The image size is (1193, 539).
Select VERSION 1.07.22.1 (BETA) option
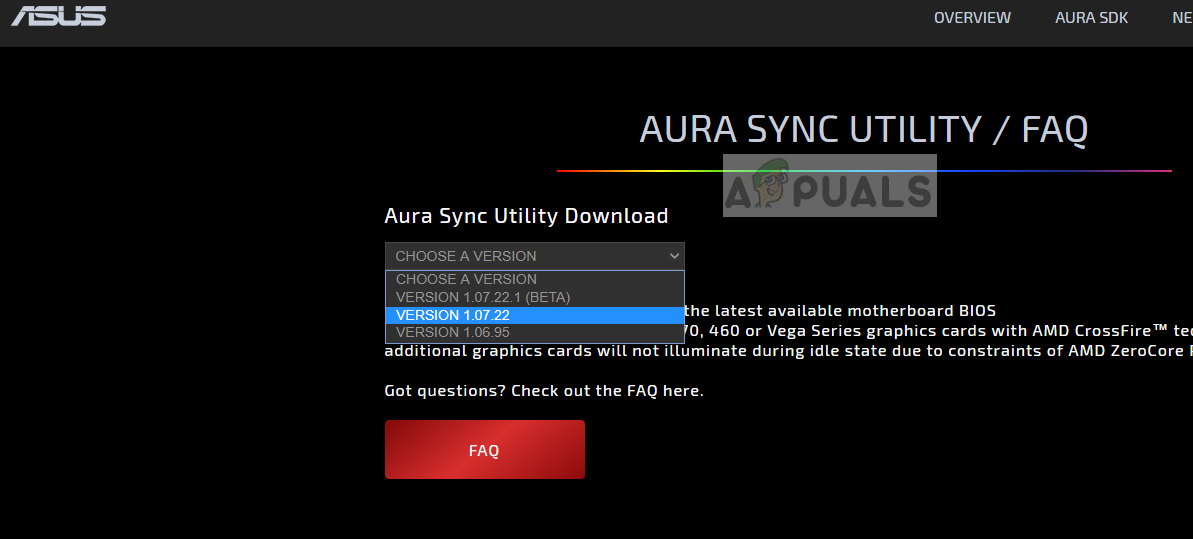(x=535, y=297)
